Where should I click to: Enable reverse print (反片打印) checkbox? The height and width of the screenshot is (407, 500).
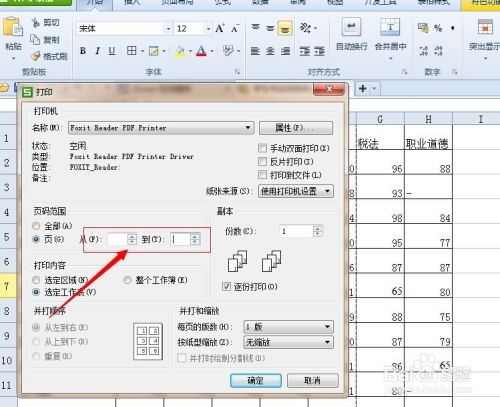pyautogui.click(x=263, y=161)
